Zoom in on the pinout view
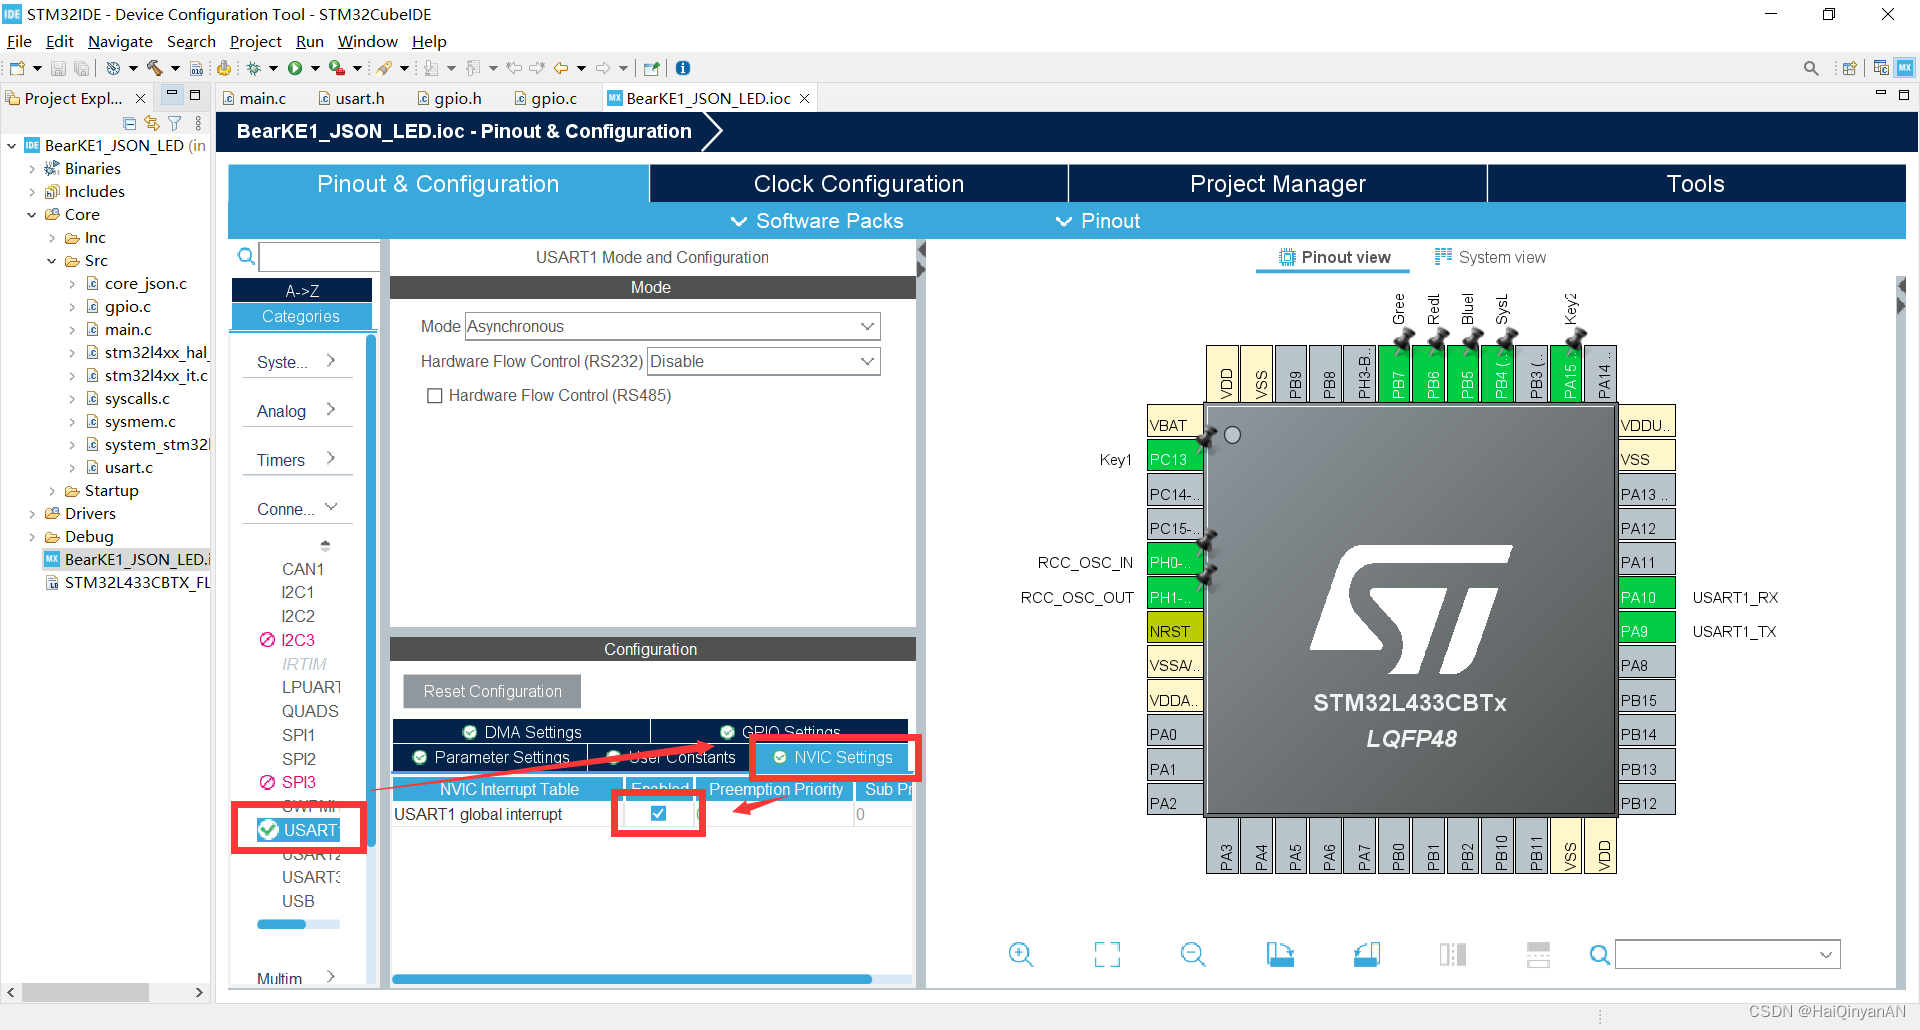The height and width of the screenshot is (1030, 1920). [1021, 954]
